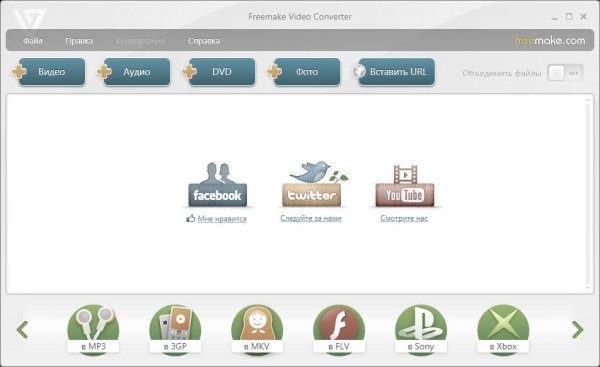
Task: Click the facebook logo icon
Action: (218, 184)
